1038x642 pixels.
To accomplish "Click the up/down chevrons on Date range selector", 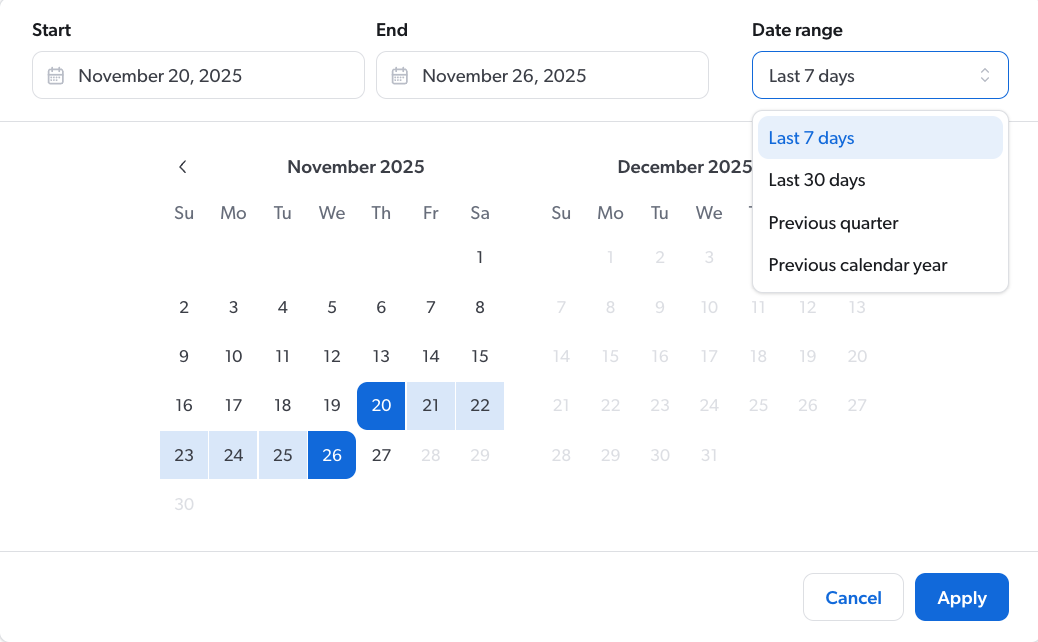I will (983, 74).
